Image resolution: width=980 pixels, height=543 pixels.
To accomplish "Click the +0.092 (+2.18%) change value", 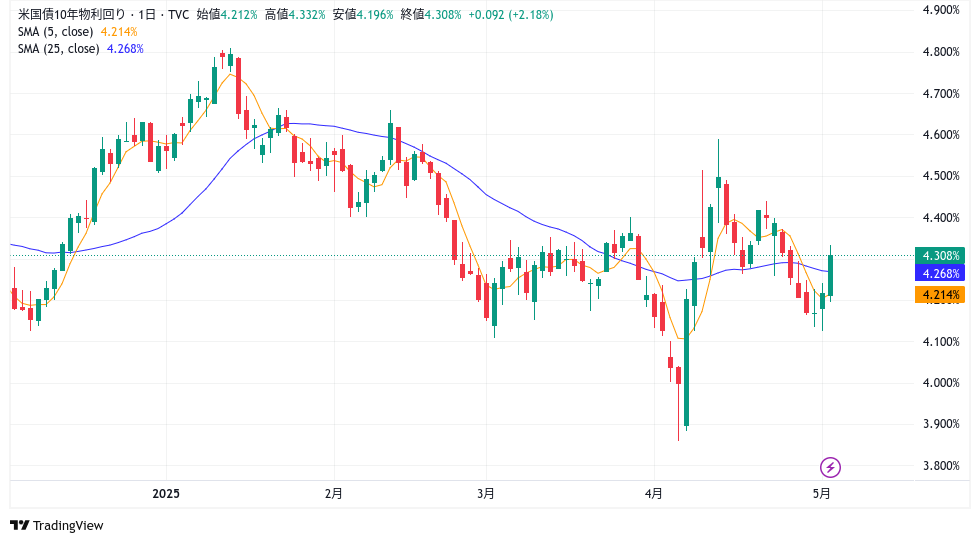I will click(x=511, y=14).
